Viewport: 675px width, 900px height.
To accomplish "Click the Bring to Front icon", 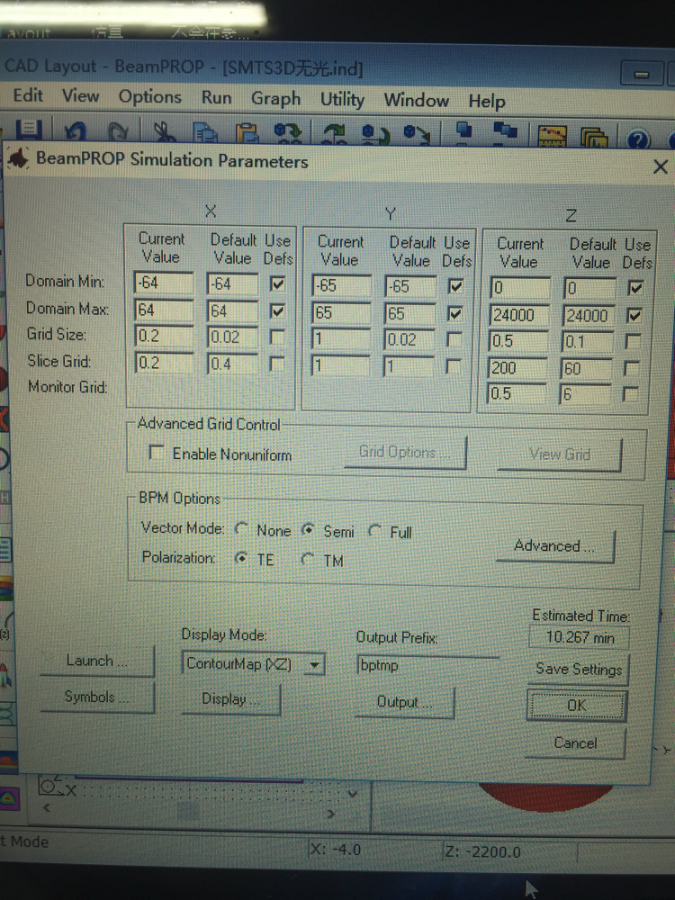I will pos(463,131).
